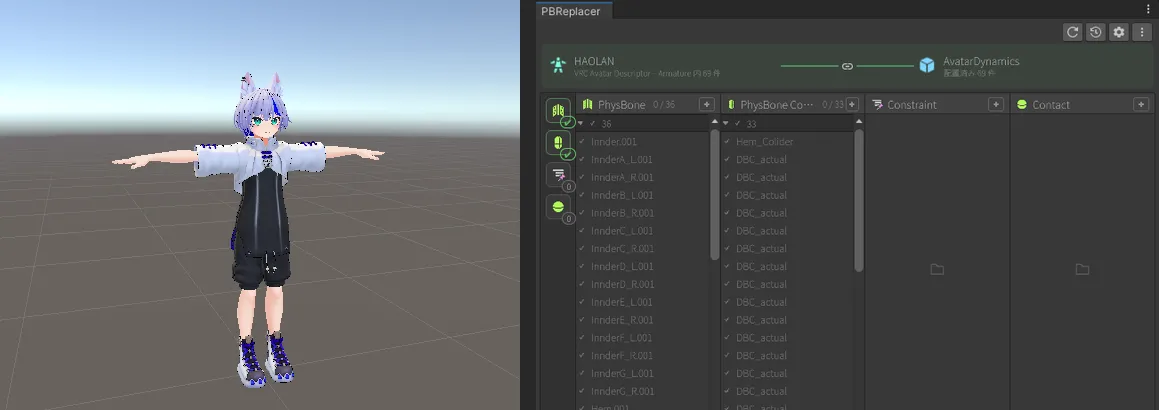1159x410 pixels.
Task: Click the up arrow above the PhysBone list scrollbar
Action: pyautogui.click(x=715, y=122)
